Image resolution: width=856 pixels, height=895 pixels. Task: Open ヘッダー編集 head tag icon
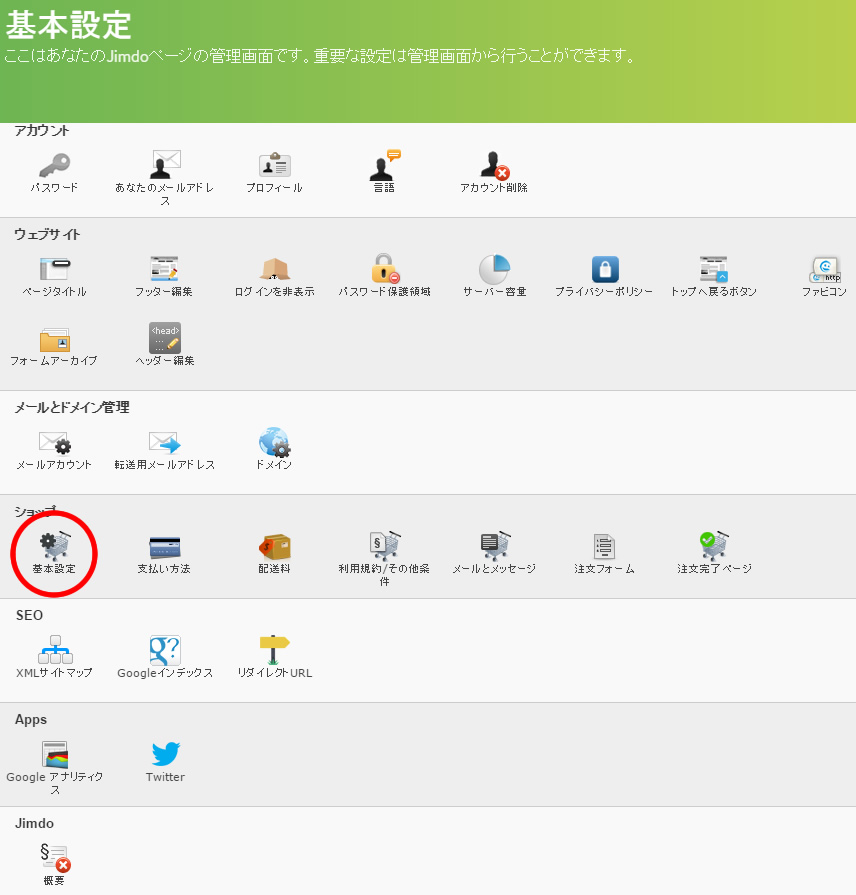click(x=165, y=338)
